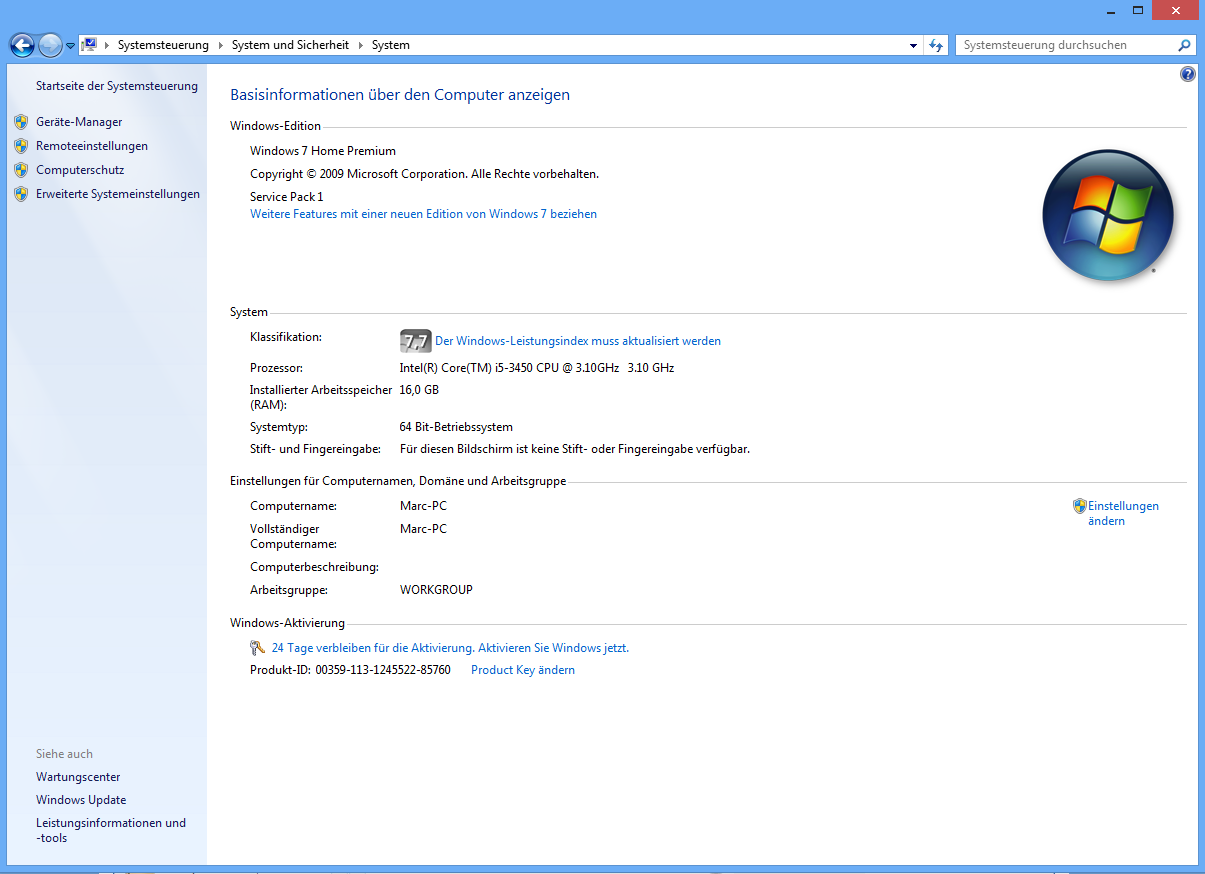Maximize the window with the maximize button
Viewport: 1205px width, 874px height.
click(1137, 9)
